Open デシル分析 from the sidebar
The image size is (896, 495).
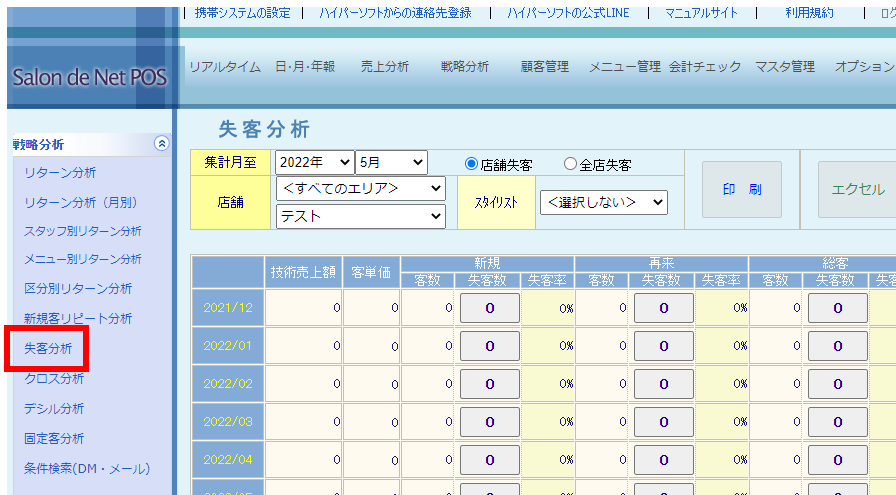54,408
